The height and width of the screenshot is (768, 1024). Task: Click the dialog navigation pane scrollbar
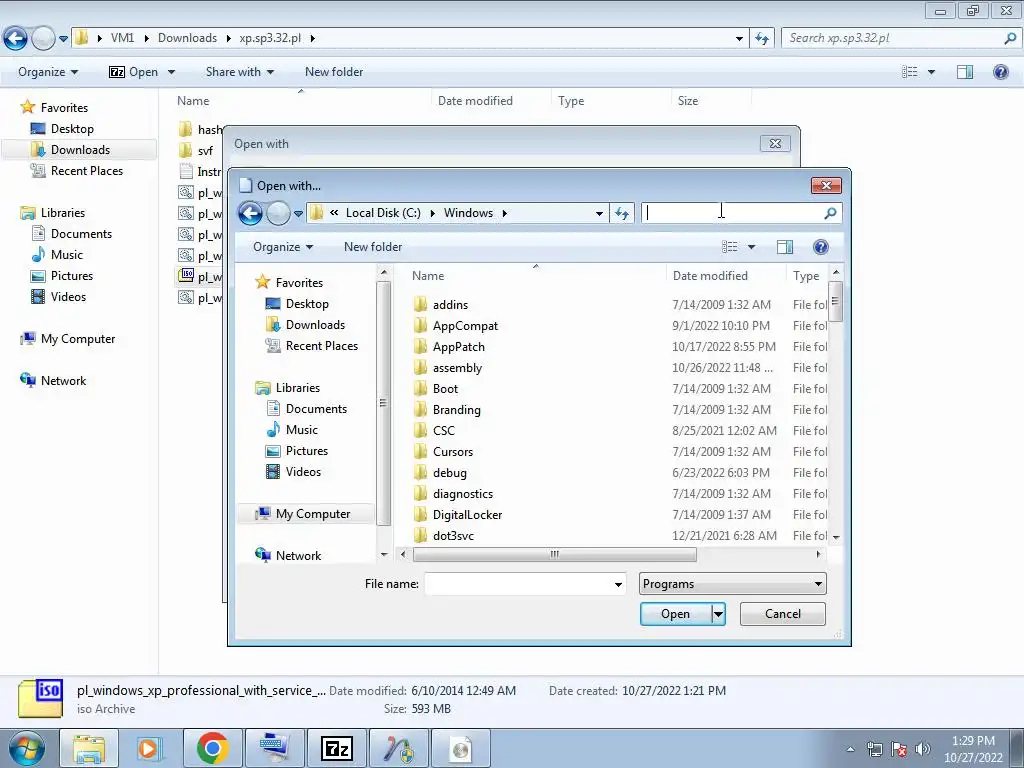click(x=383, y=403)
